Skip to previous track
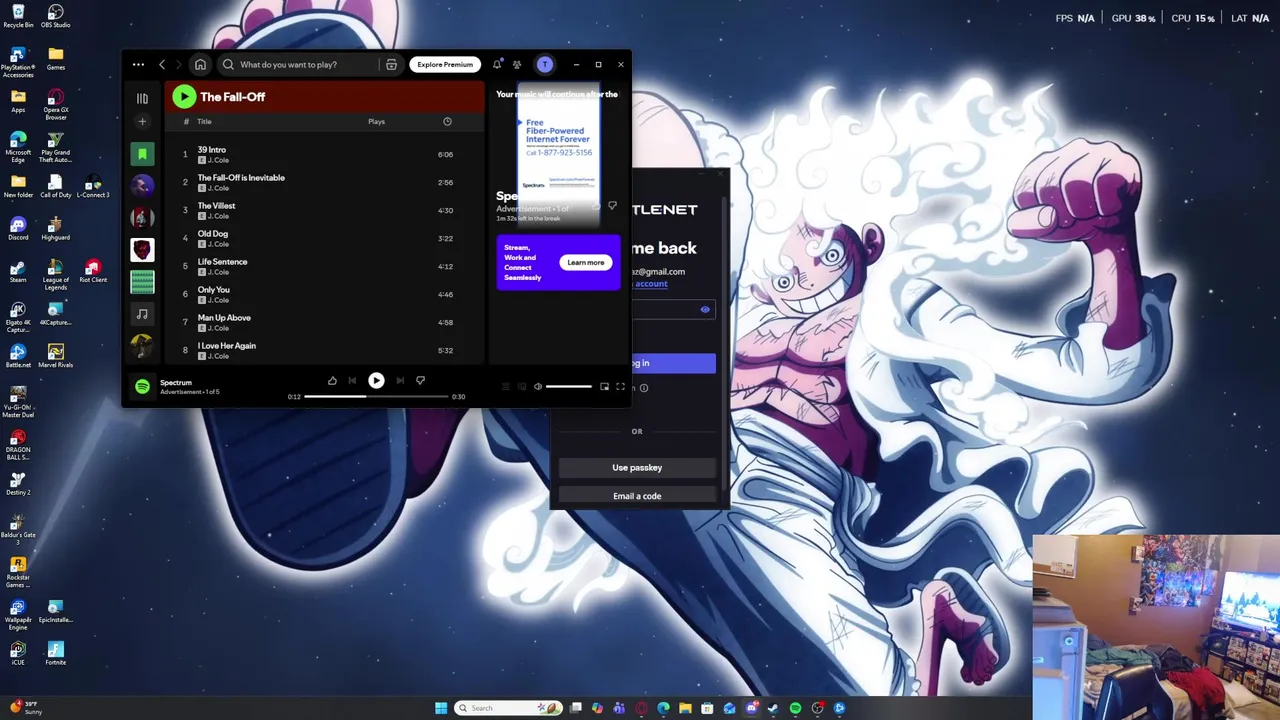 (352, 380)
